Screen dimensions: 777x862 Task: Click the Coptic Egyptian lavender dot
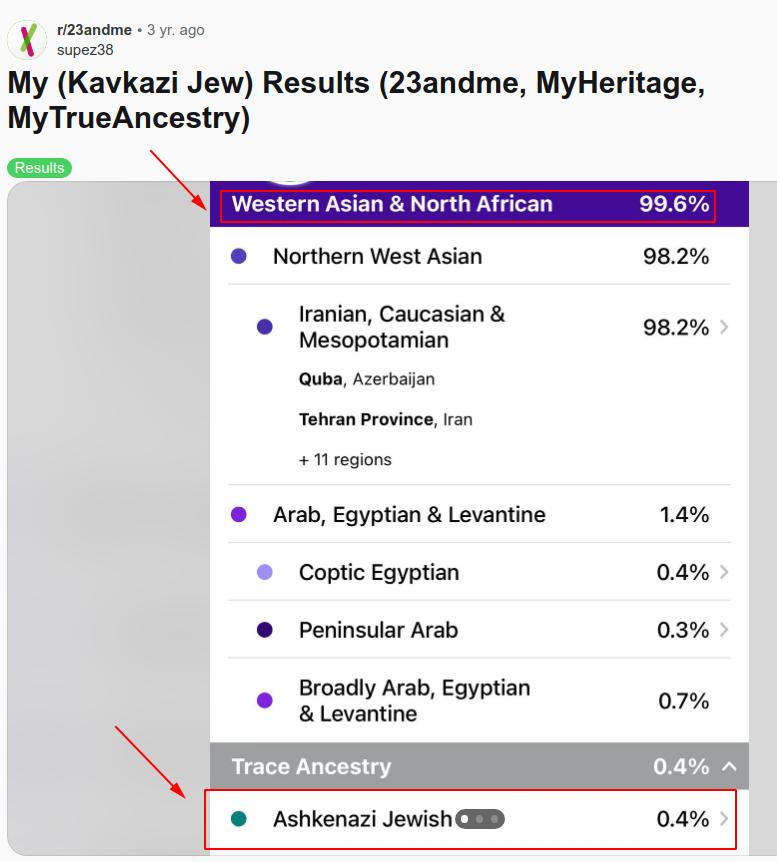coord(265,572)
